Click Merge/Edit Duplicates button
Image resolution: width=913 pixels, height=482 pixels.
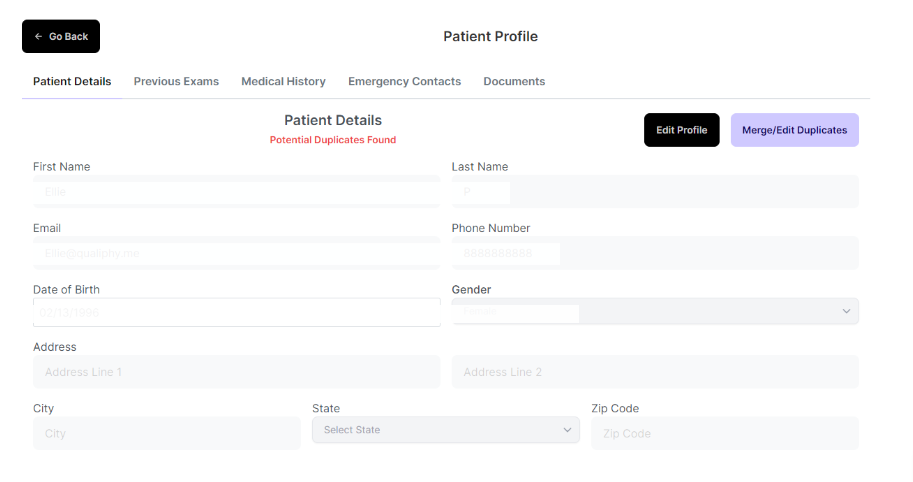point(794,130)
